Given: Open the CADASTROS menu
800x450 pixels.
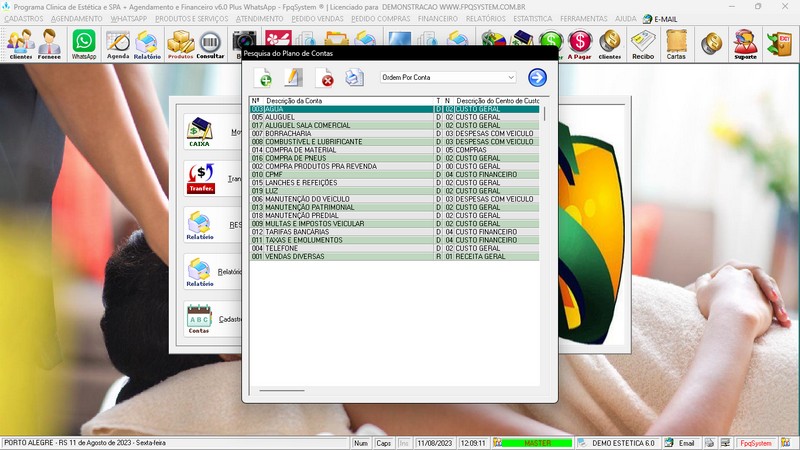Looking at the screenshot, I should pyautogui.click(x=24, y=19).
